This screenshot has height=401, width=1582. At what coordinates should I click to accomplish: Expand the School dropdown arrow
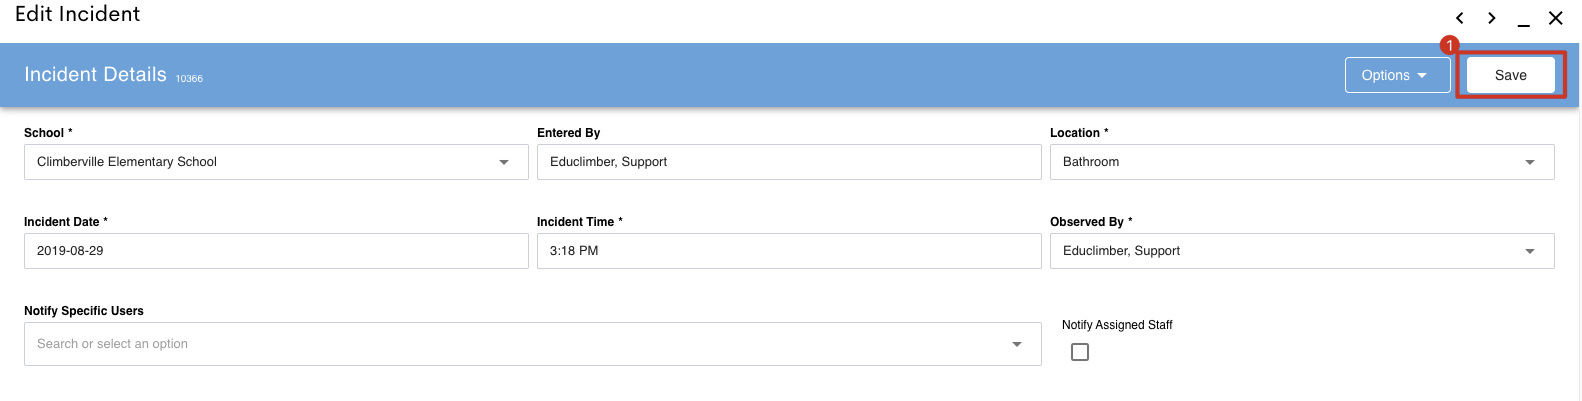click(504, 162)
